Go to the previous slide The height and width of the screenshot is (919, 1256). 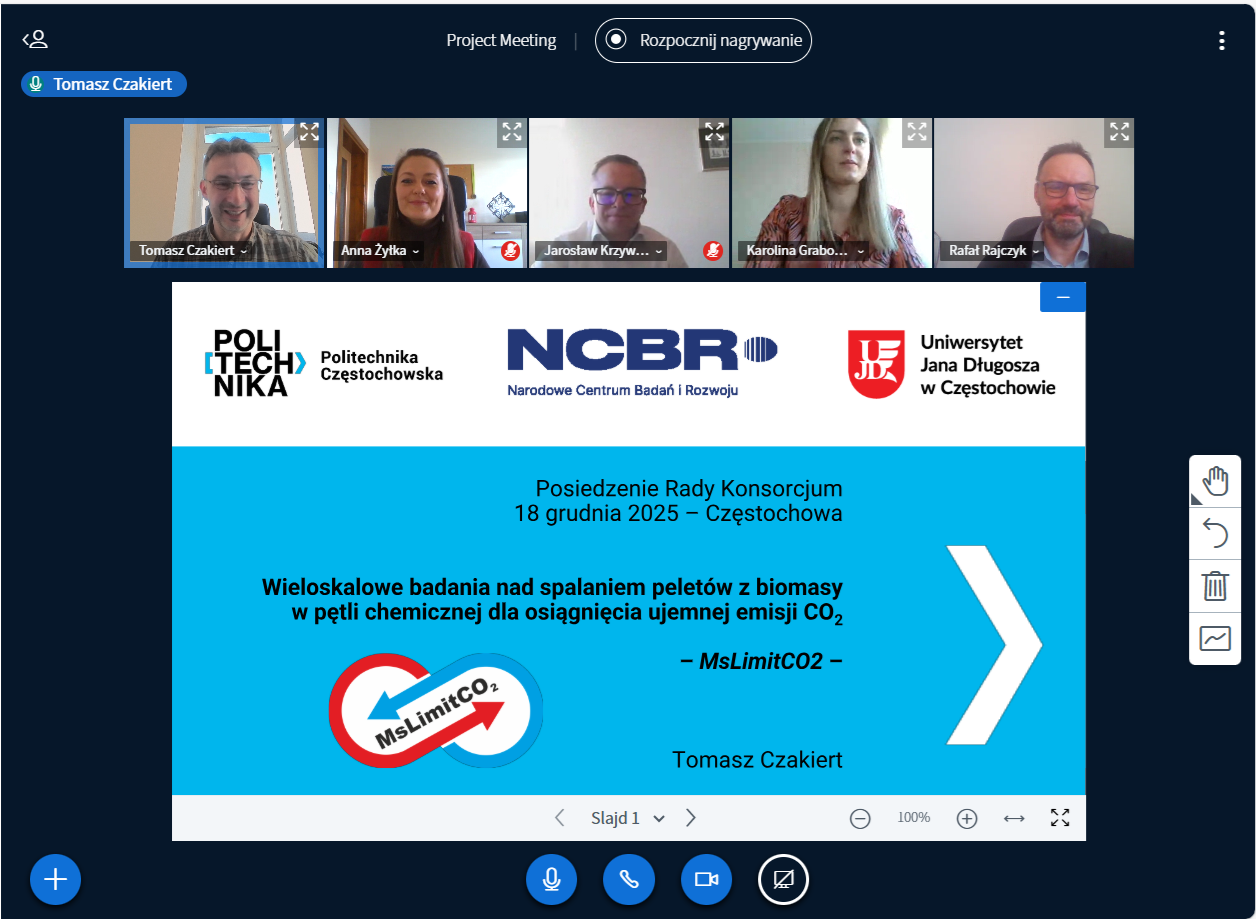tap(560, 818)
